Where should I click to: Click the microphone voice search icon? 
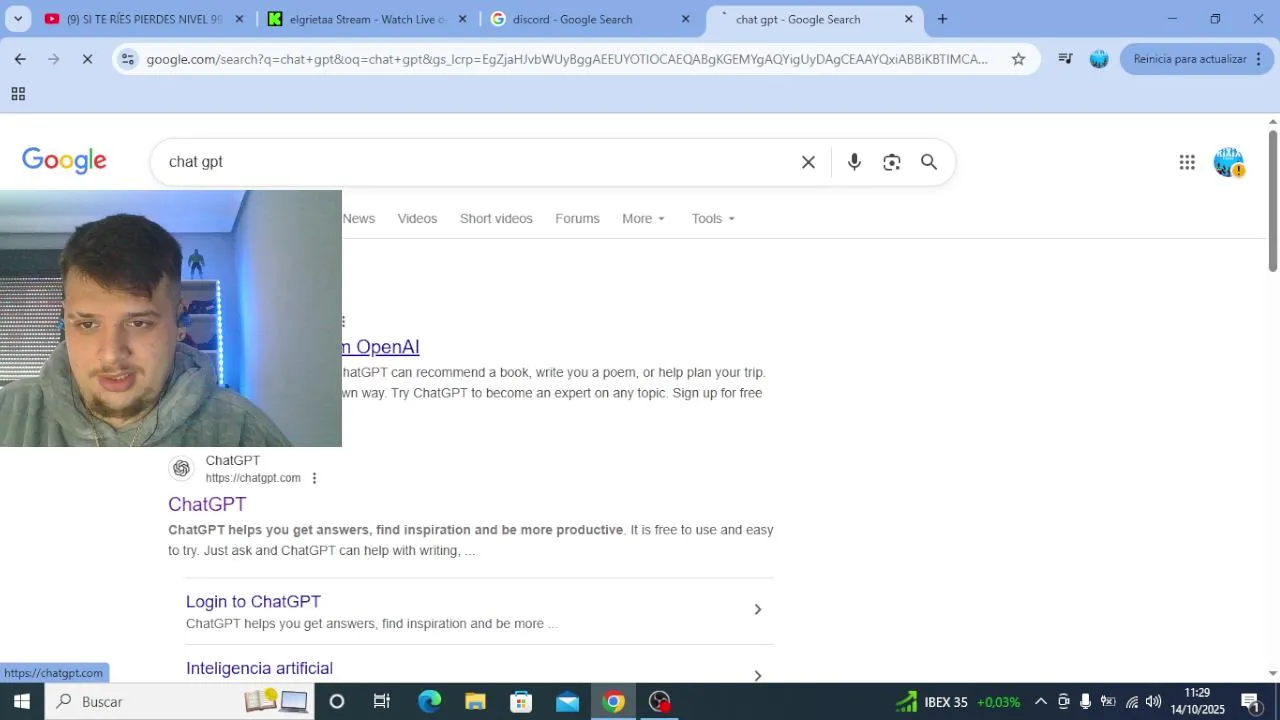854,162
